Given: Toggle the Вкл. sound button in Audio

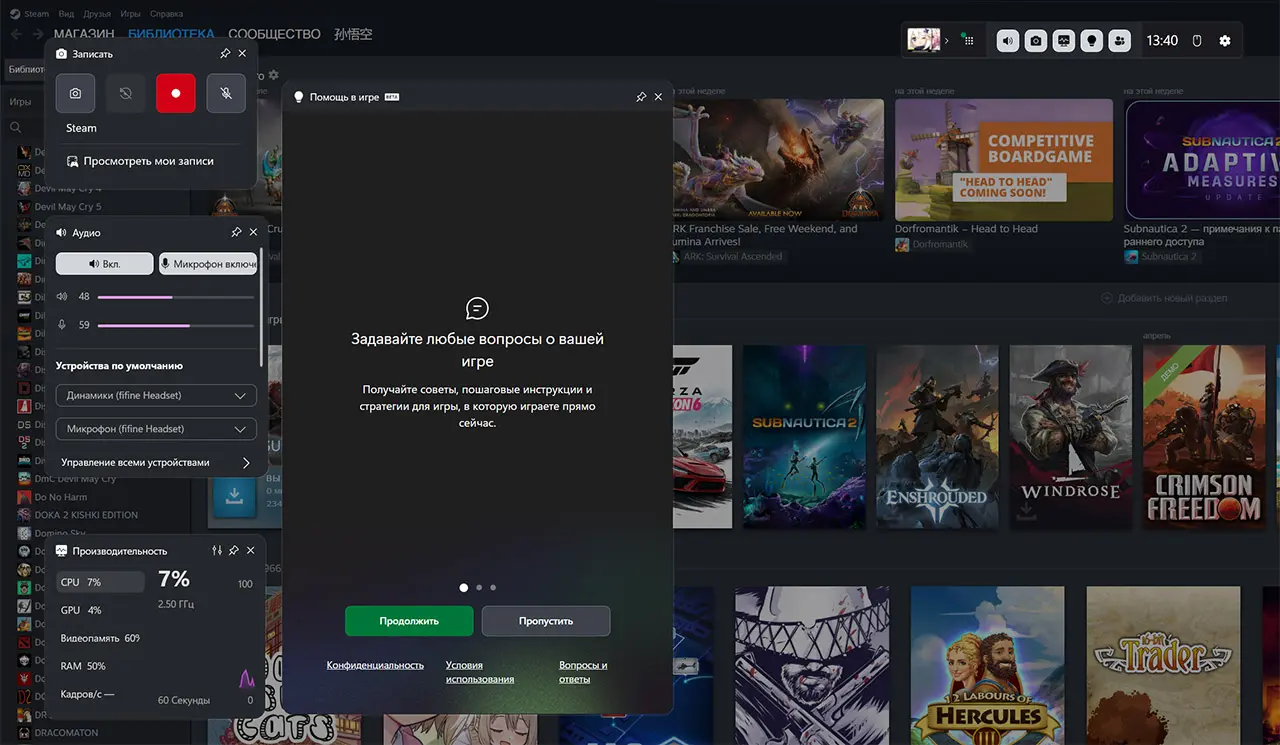Looking at the screenshot, I should (x=105, y=264).
